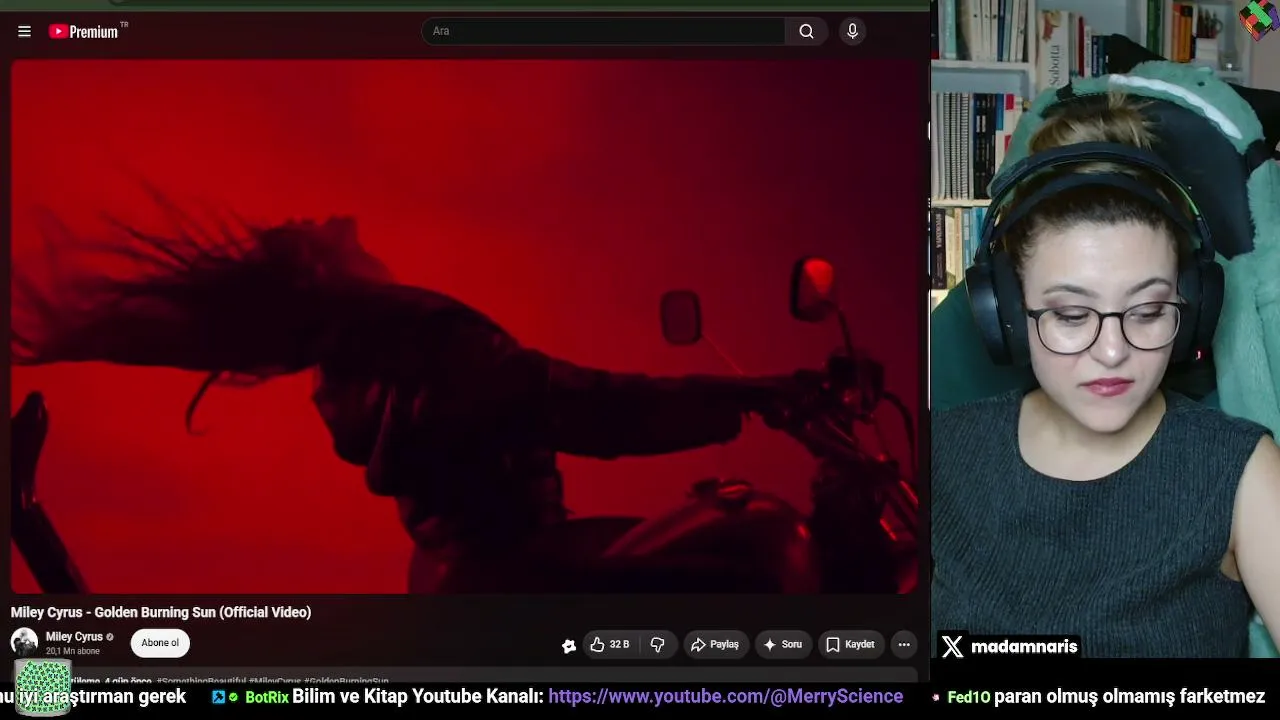This screenshot has width=1280, height=720.
Task: Open the Soru ask button
Action: click(783, 645)
